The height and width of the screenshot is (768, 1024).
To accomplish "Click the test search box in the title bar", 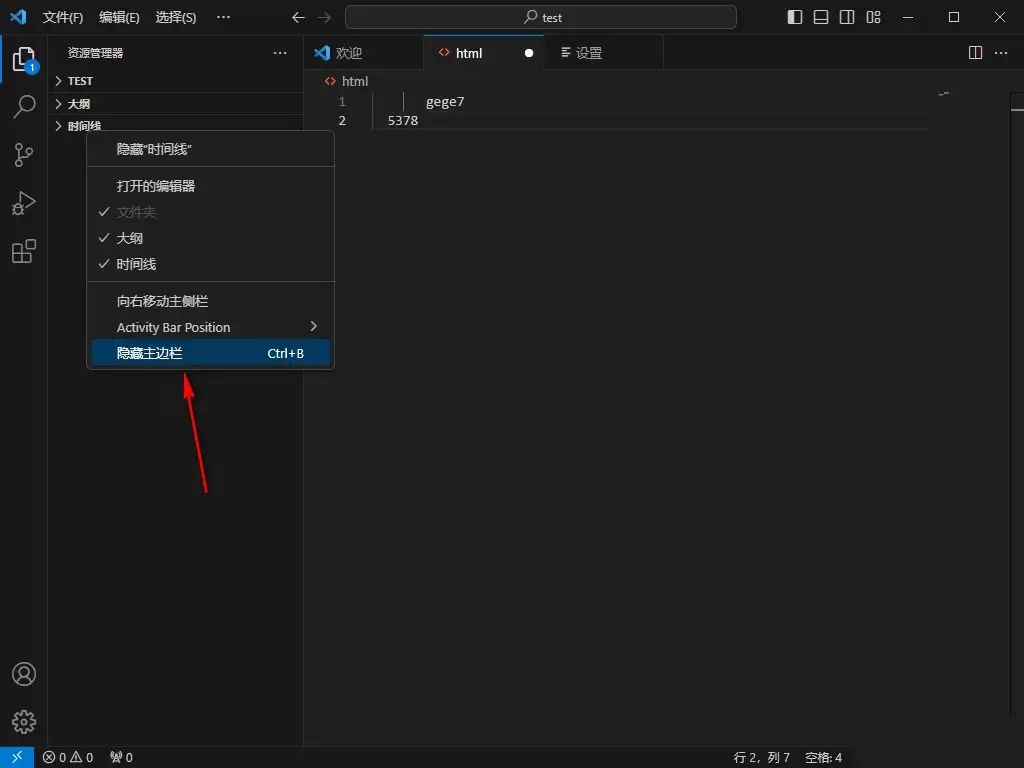I will click(540, 17).
